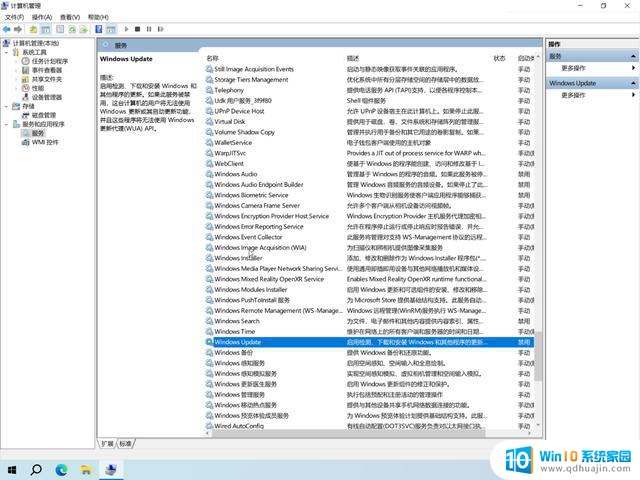Open the Properties toolbar icon
Viewport: 640px width, 480px height.
(60, 29)
